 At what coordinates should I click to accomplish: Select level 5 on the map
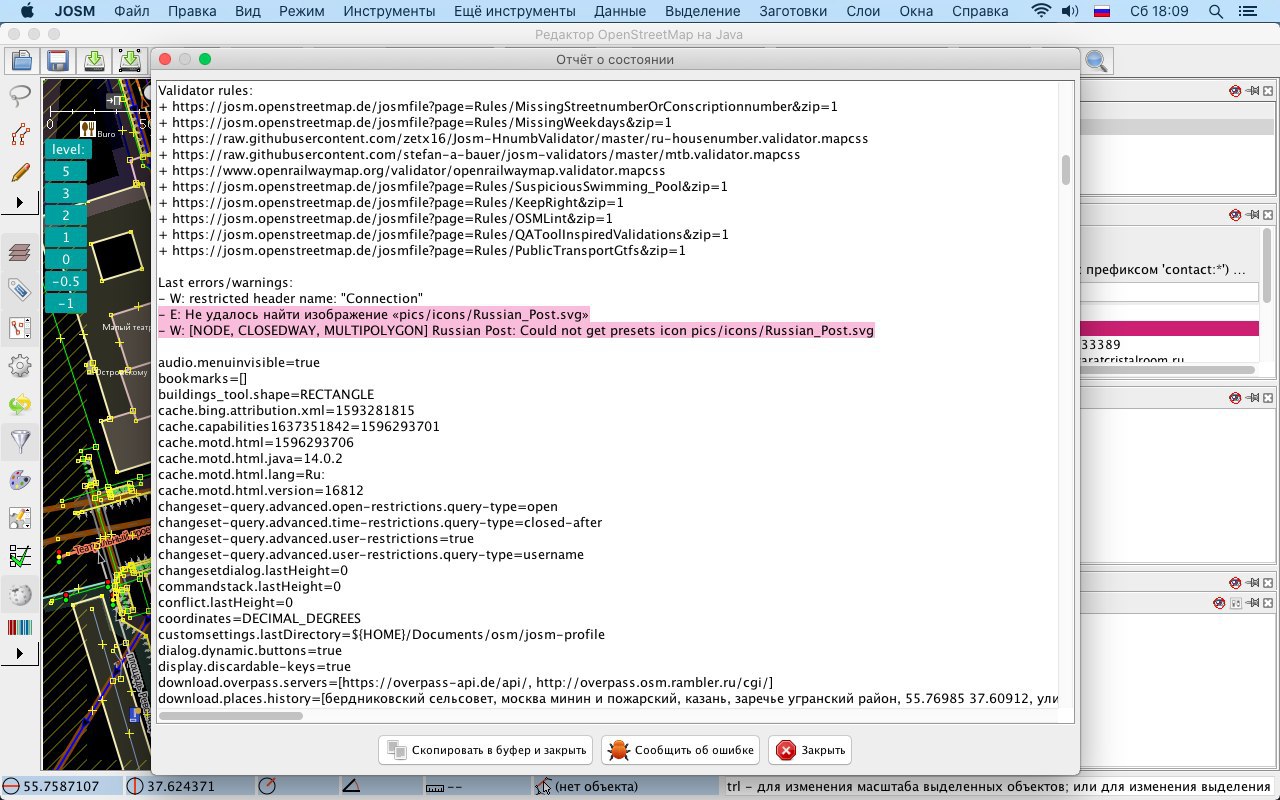pos(66,171)
